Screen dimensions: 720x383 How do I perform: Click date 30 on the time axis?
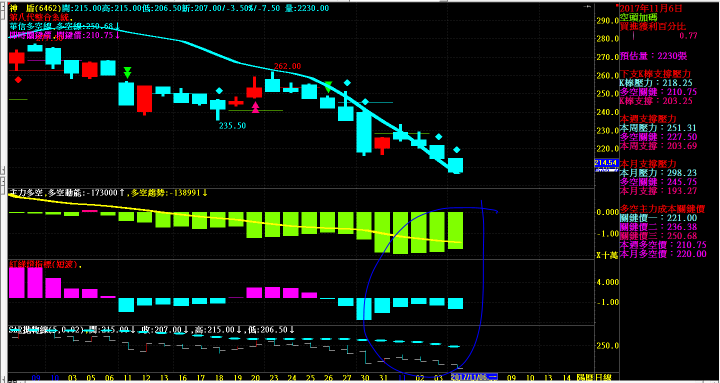pyautogui.click(x=365, y=377)
